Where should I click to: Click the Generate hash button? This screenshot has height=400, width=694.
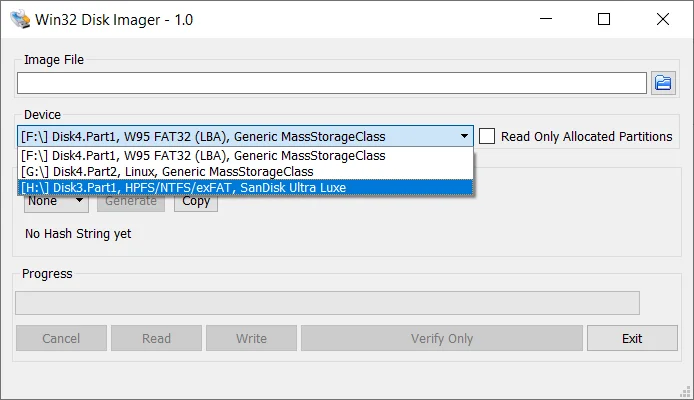coord(131,201)
